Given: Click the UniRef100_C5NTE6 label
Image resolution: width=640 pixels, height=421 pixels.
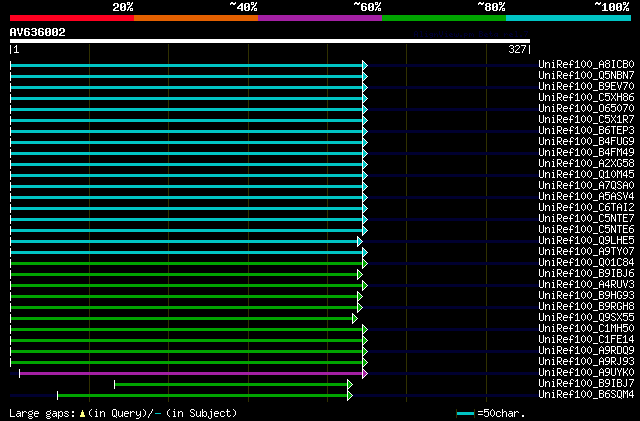Looking at the screenshot, I should [586, 230].
